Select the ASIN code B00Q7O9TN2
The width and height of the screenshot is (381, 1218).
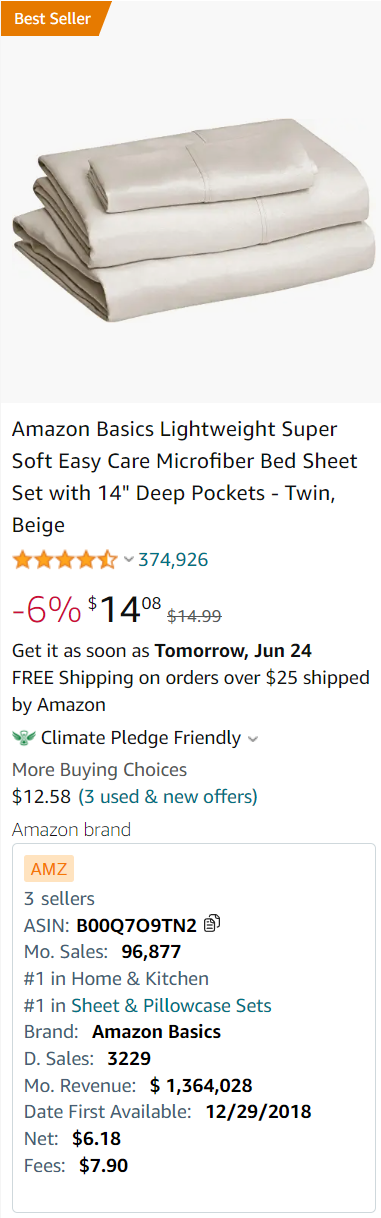136,925
